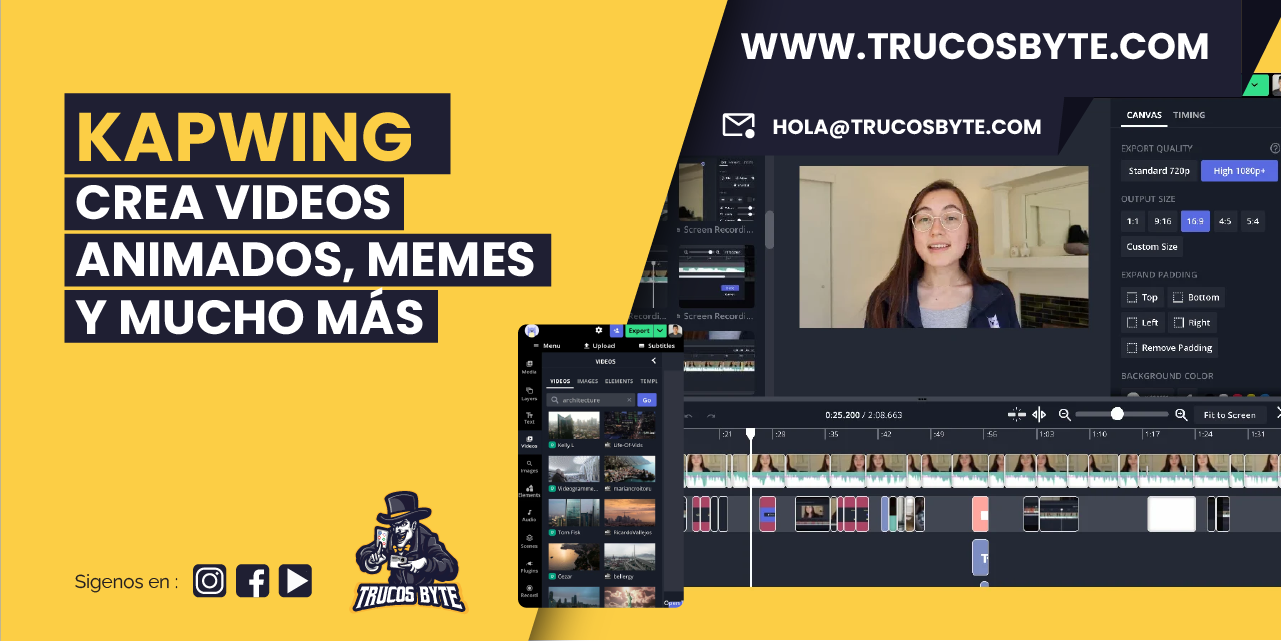Choose 1:1 output size
This screenshot has height=641, width=1281.
point(1133,221)
